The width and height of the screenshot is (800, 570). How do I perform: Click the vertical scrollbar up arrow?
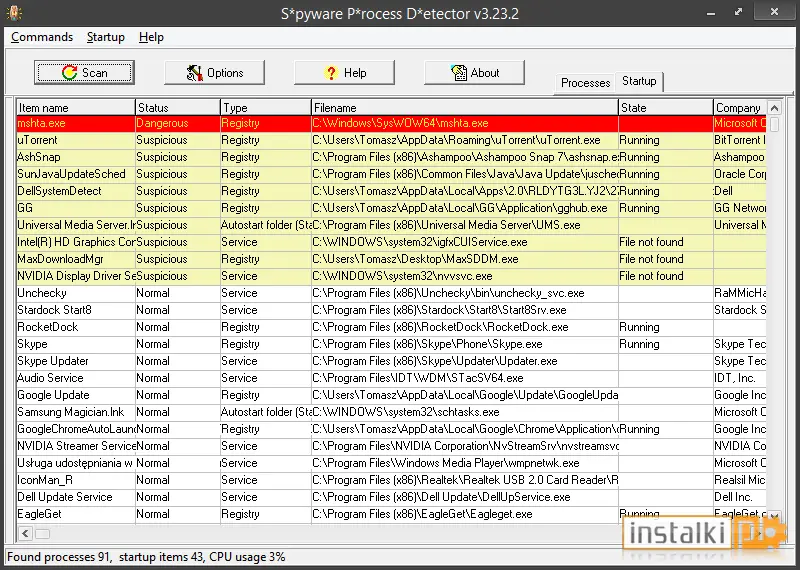[x=774, y=108]
